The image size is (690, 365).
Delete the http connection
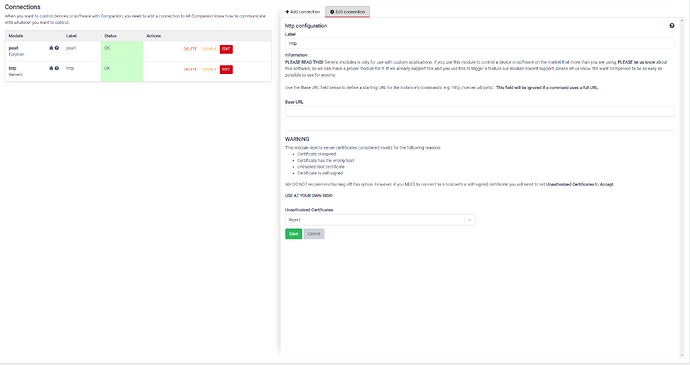[x=190, y=69]
